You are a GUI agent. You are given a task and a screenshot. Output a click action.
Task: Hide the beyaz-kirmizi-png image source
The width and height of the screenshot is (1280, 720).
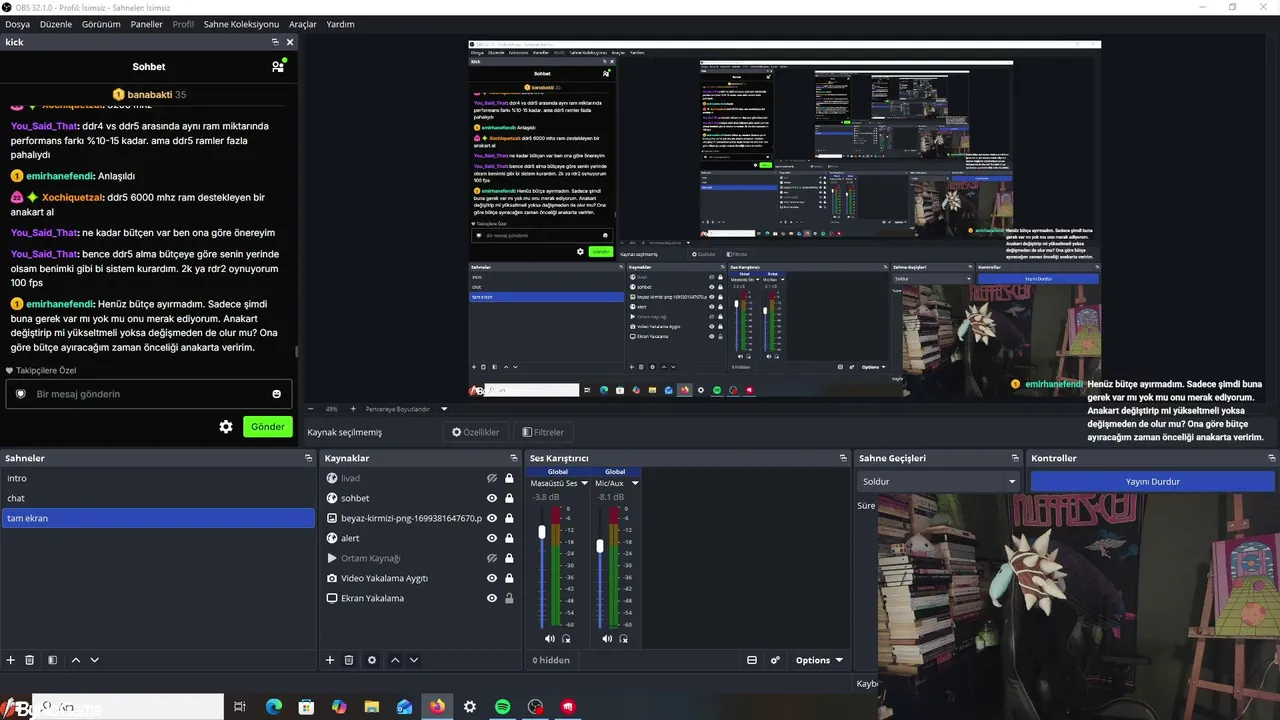(x=492, y=518)
